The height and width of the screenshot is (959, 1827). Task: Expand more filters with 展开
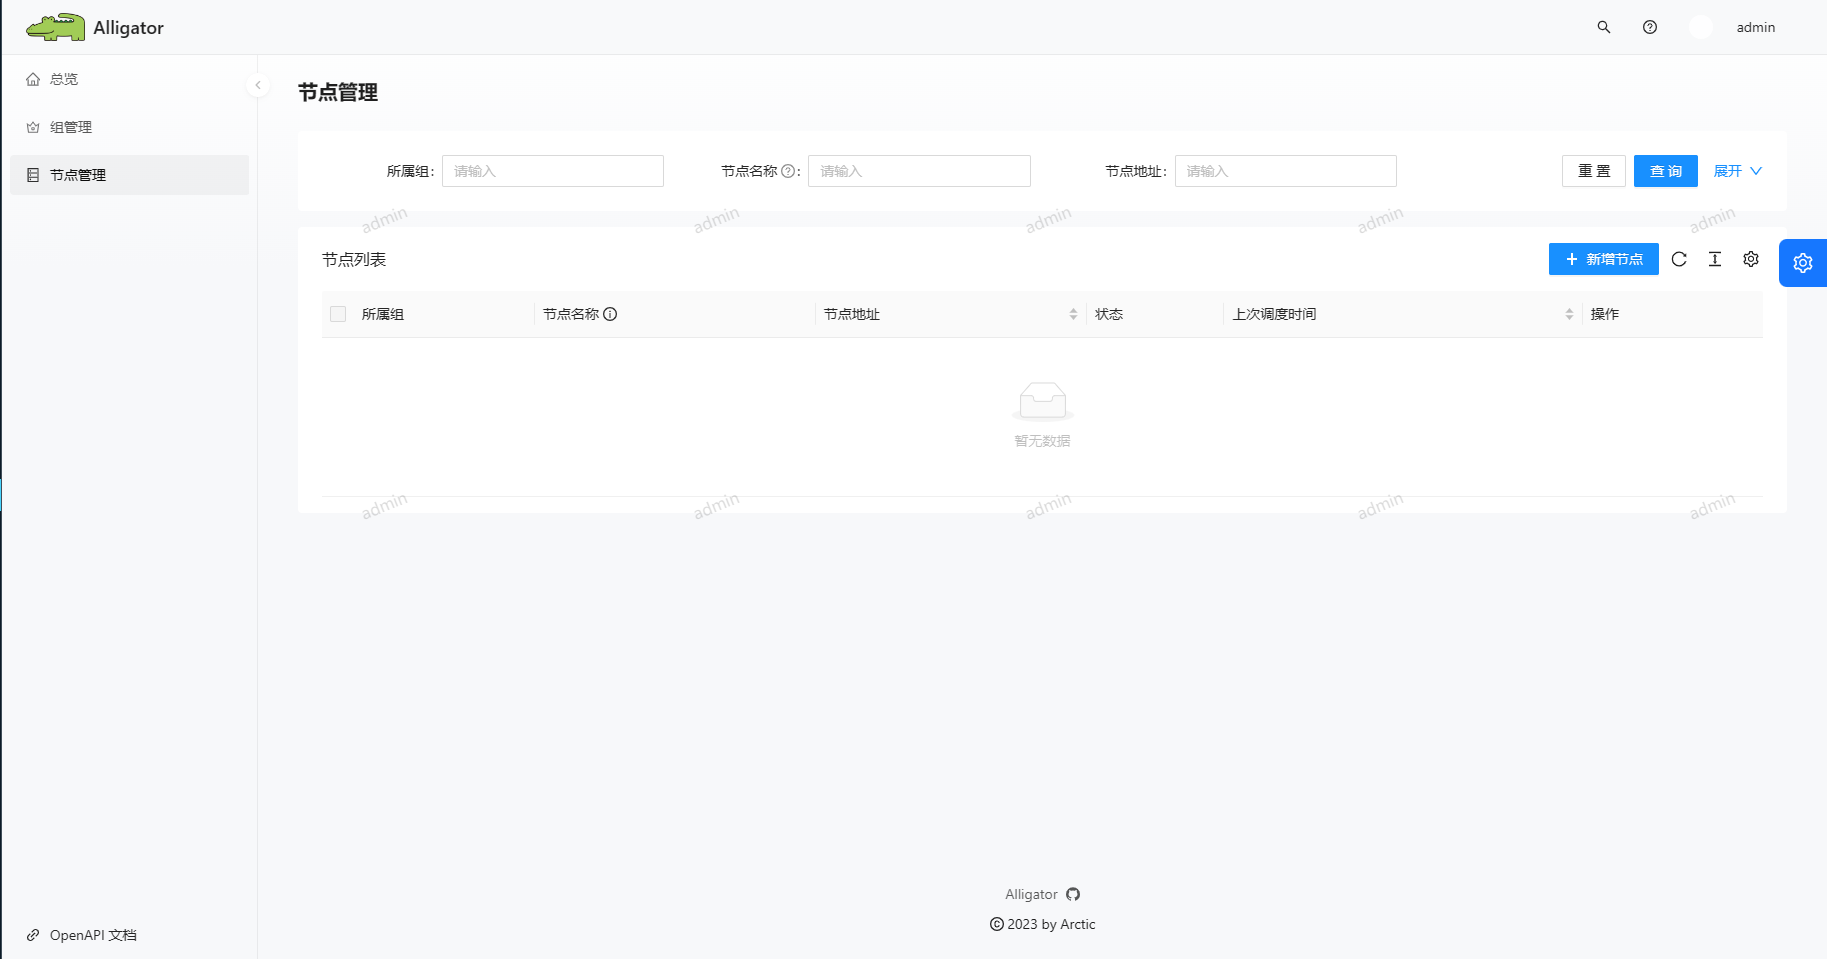point(1737,171)
